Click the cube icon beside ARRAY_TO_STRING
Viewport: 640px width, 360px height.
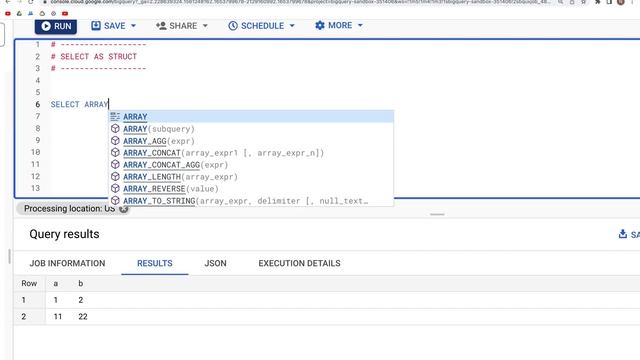coord(115,200)
